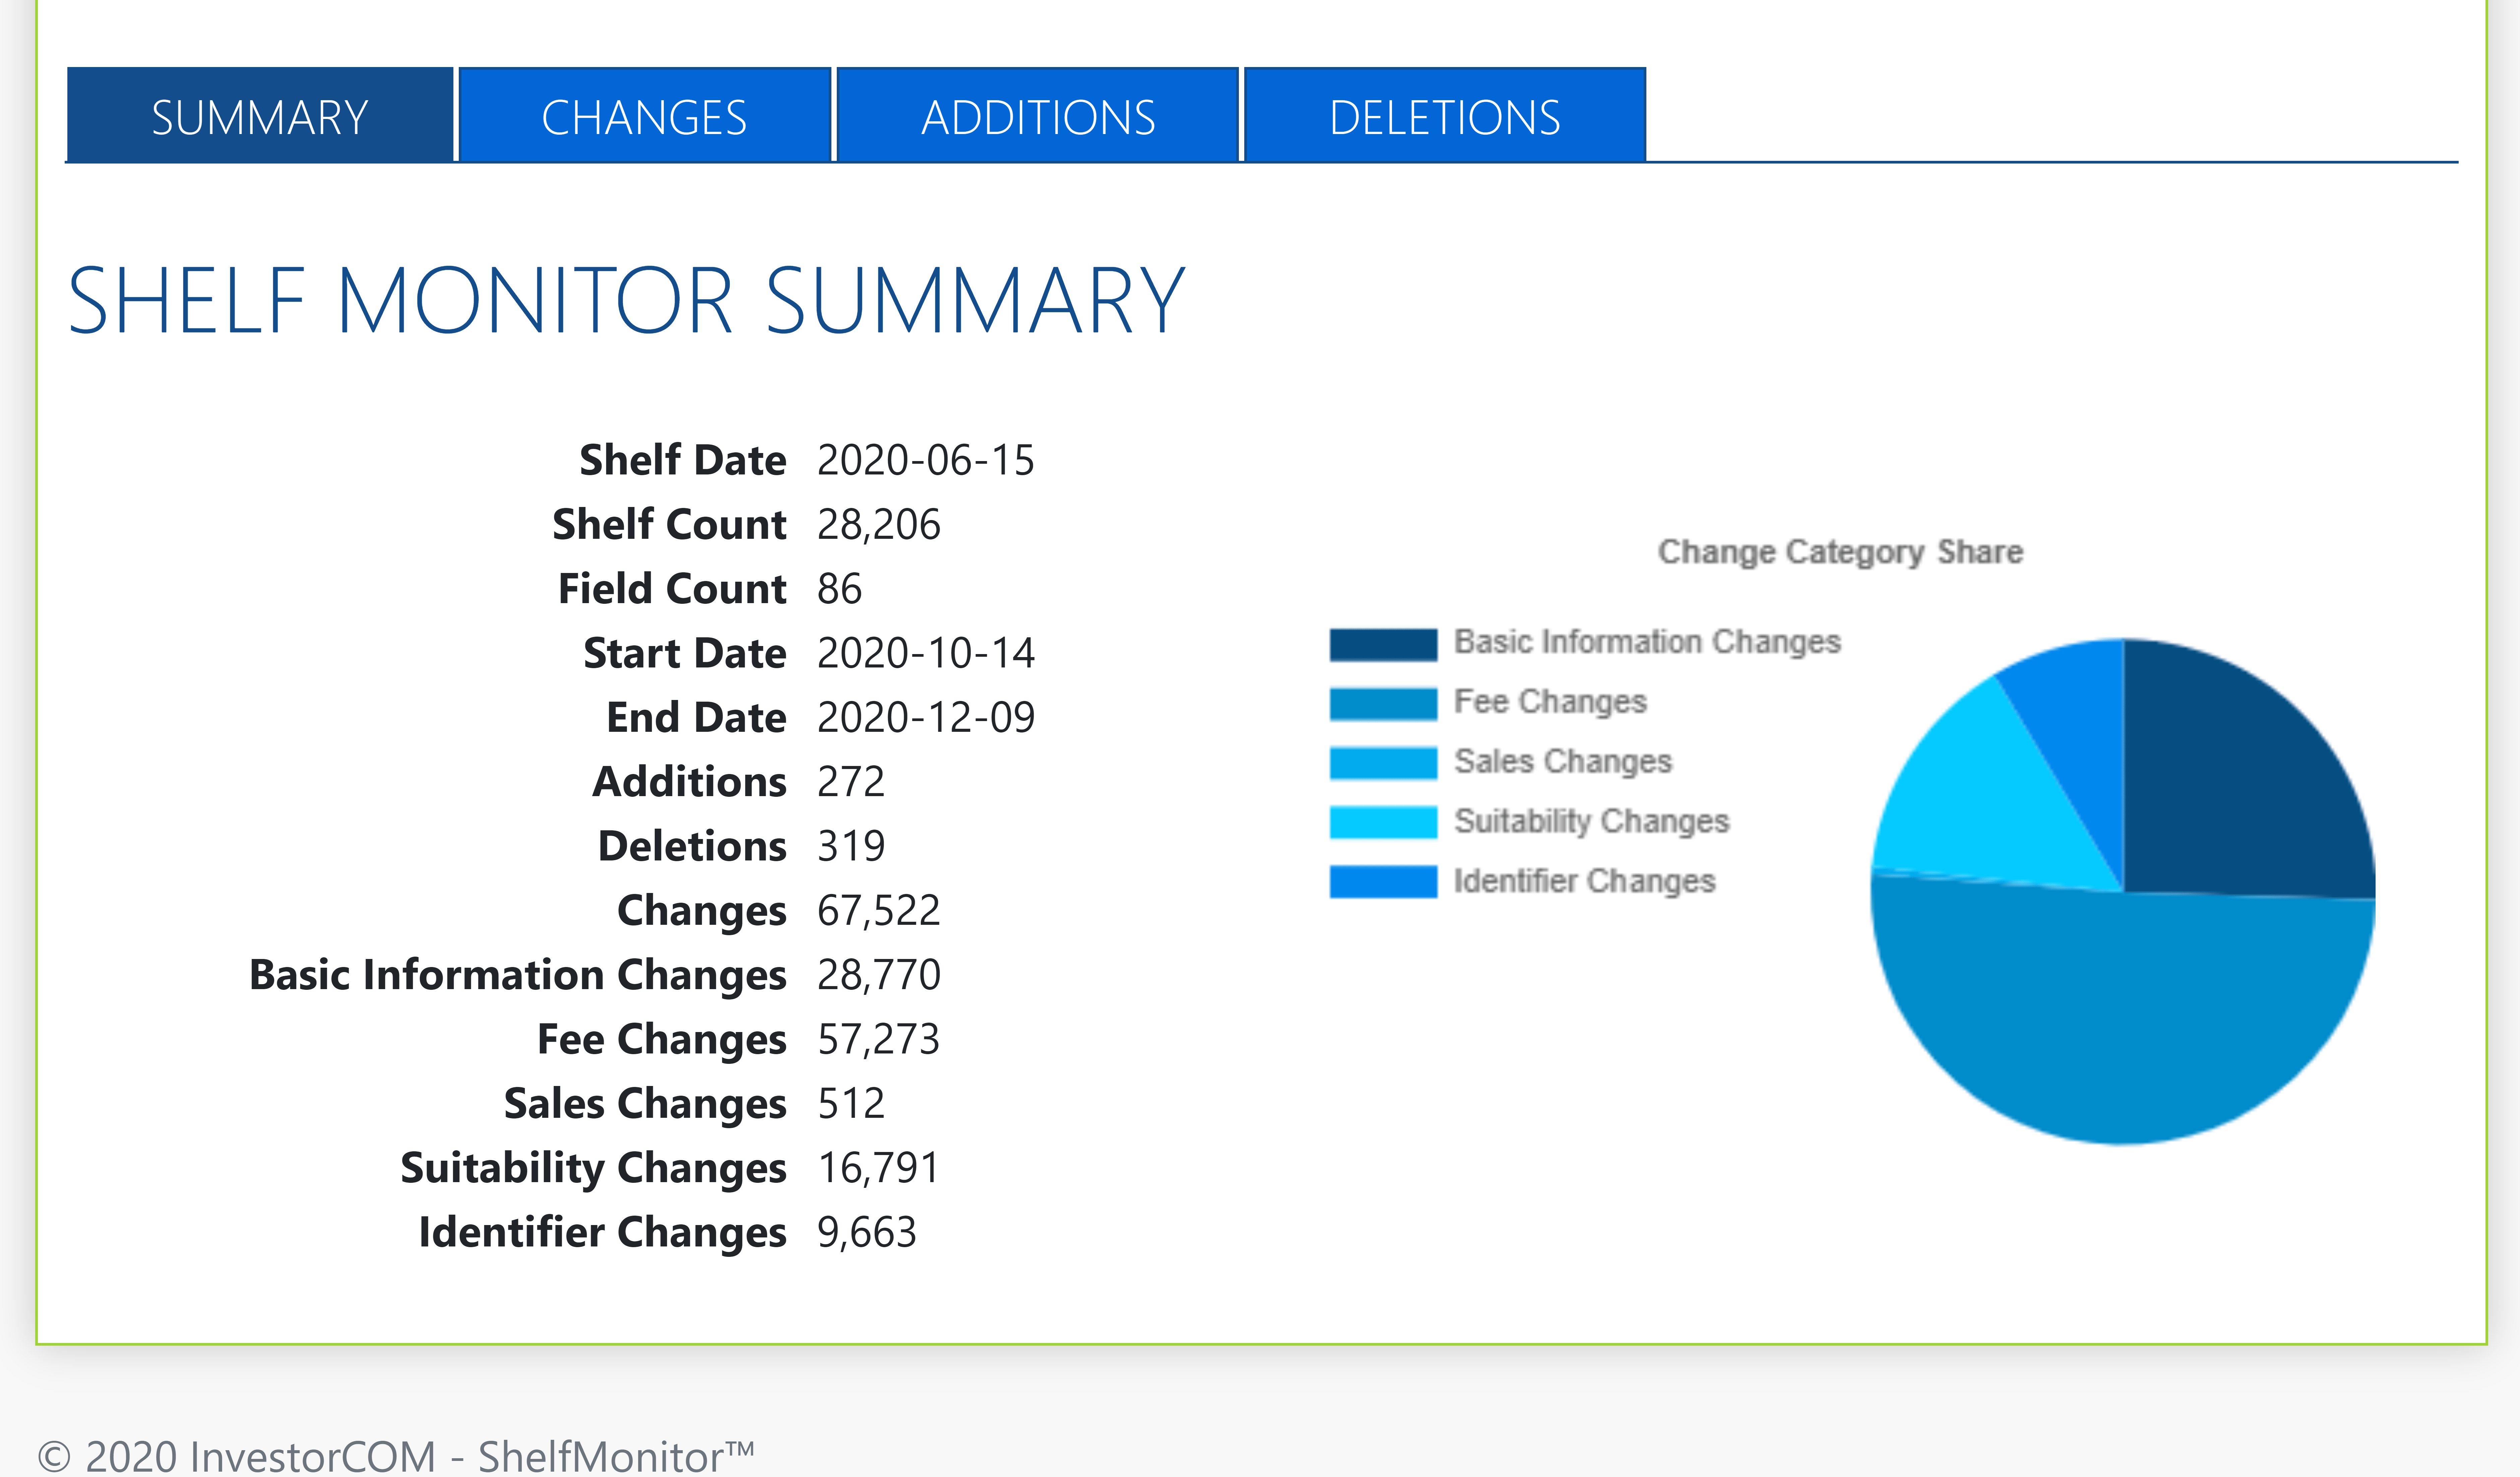
Task: Click the Shelf Date label
Action: [x=683, y=460]
